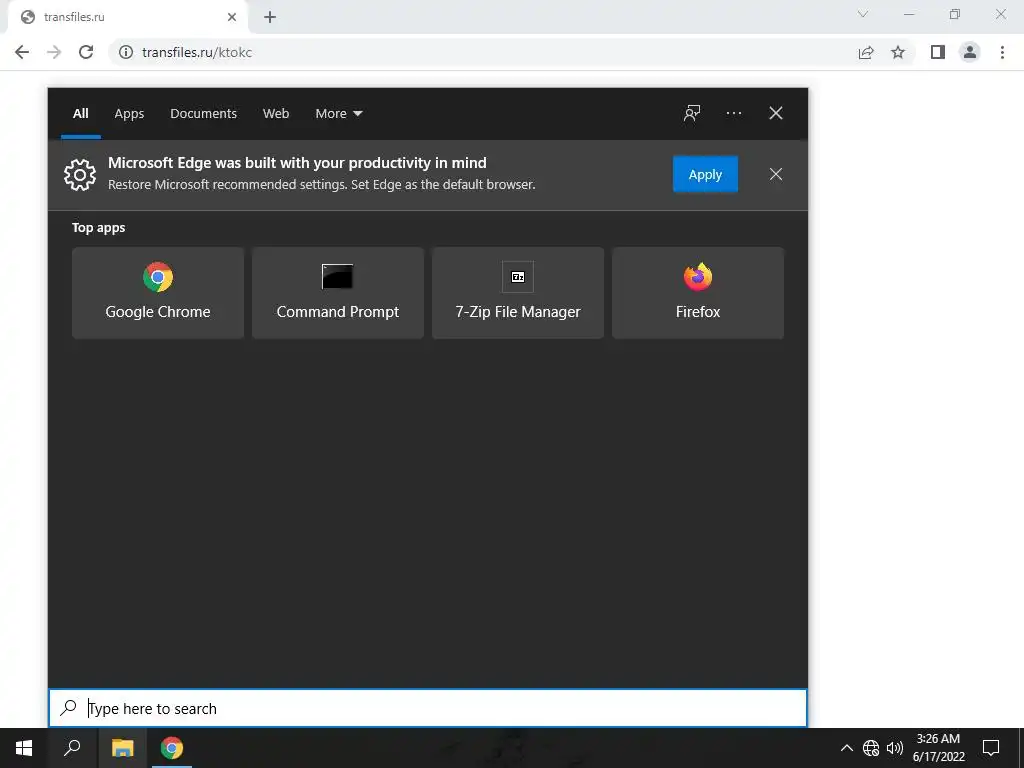Share this page from the address bar
Viewport: 1024px width, 768px height.
866,52
